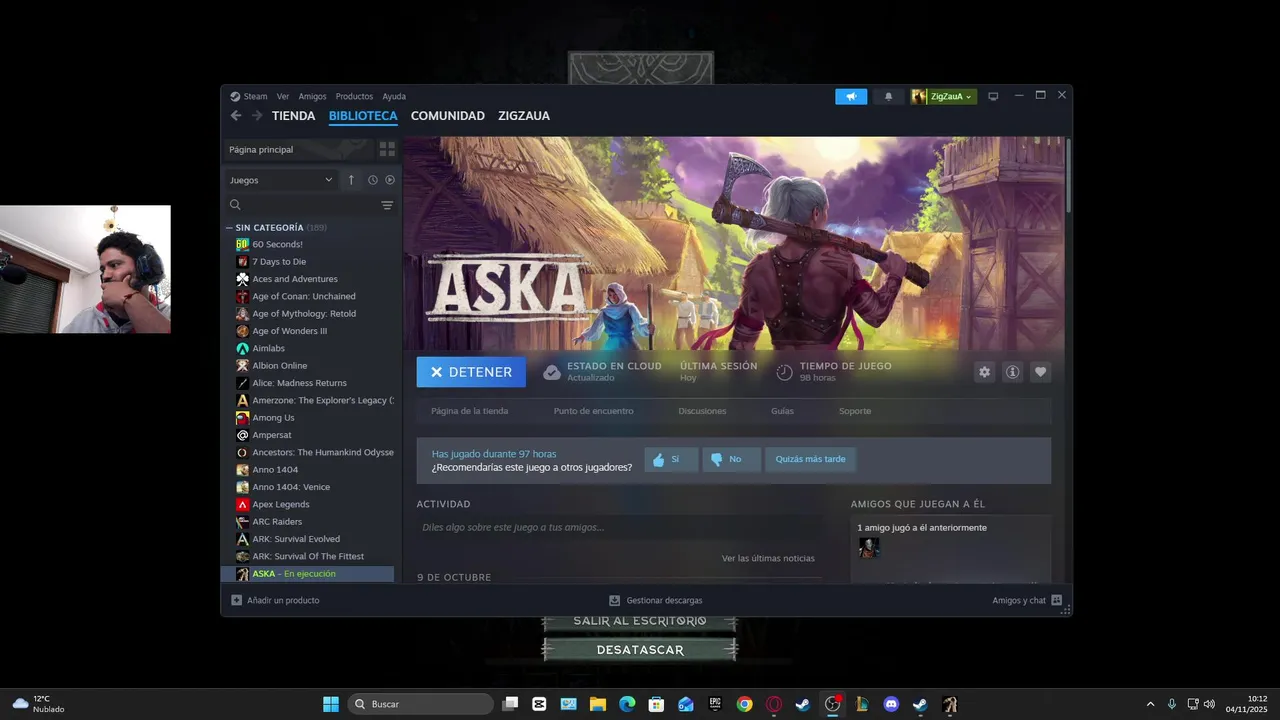Switch to the COMUNIDAD tab
The width and height of the screenshot is (1280, 720).
pyautogui.click(x=448, y=116)
